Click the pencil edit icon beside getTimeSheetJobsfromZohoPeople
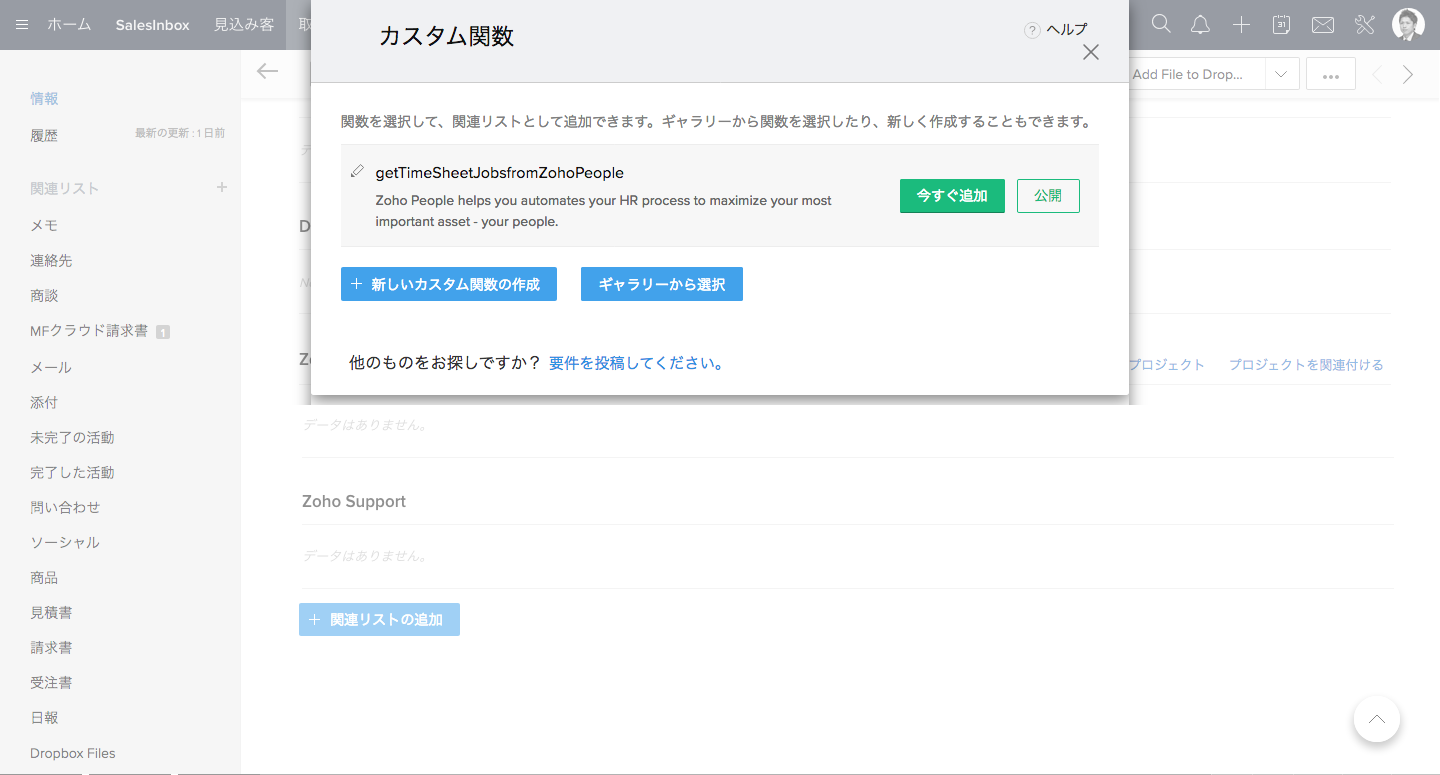The width and height of the screenshot is (1440, 775). [357, 172]
